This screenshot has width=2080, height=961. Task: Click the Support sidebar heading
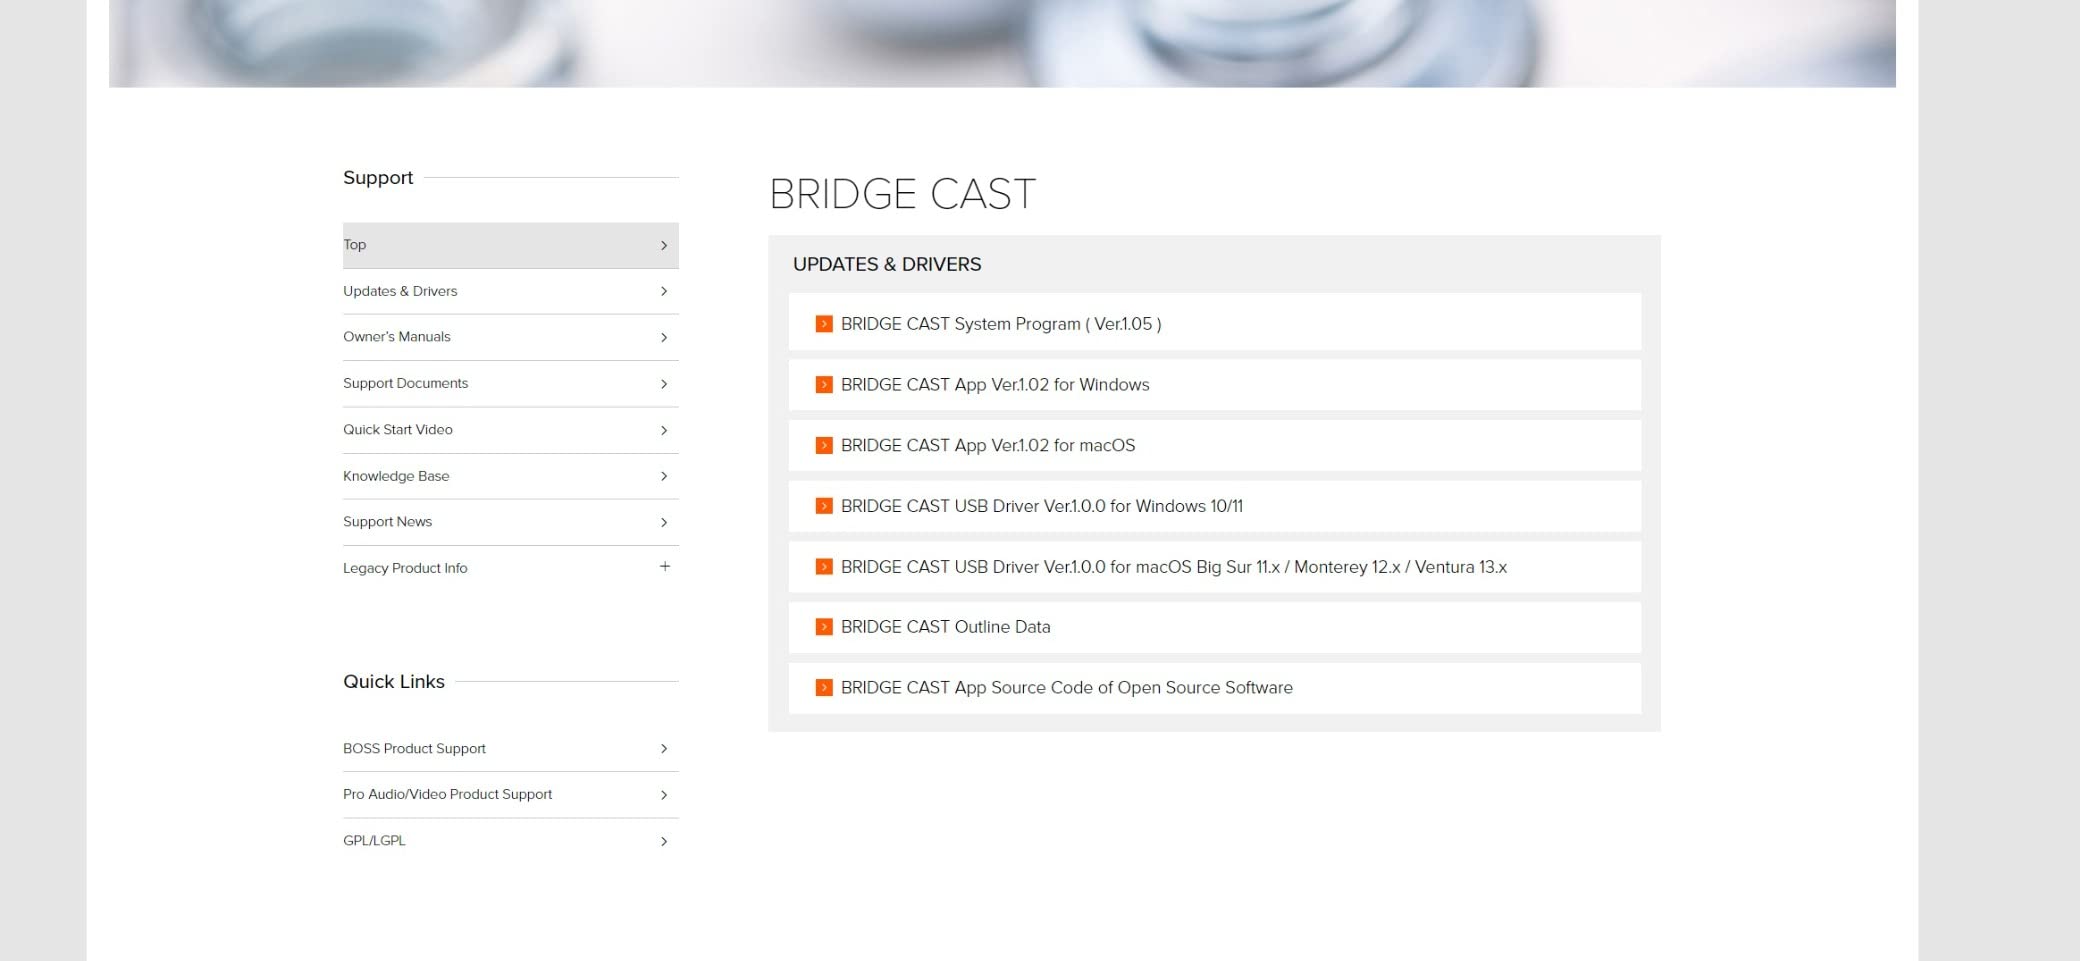coord(378,177)
